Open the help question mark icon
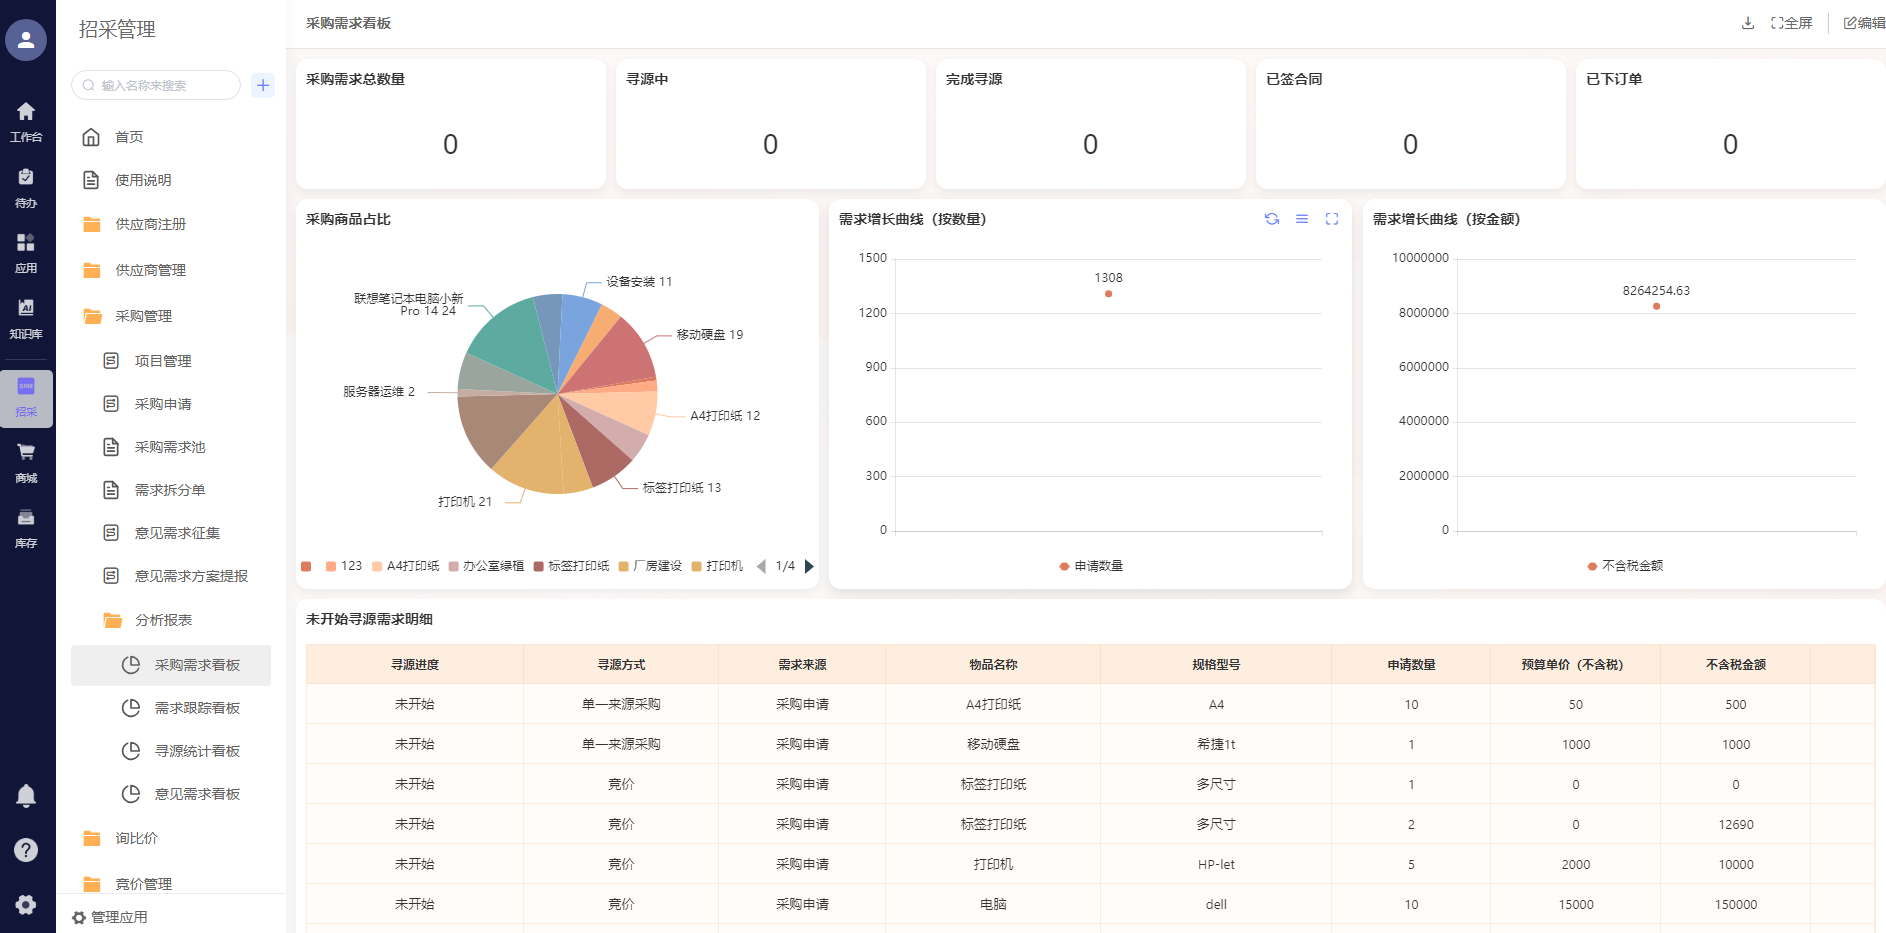Screen dimensions: 1886x933 (x=26, y=850)
